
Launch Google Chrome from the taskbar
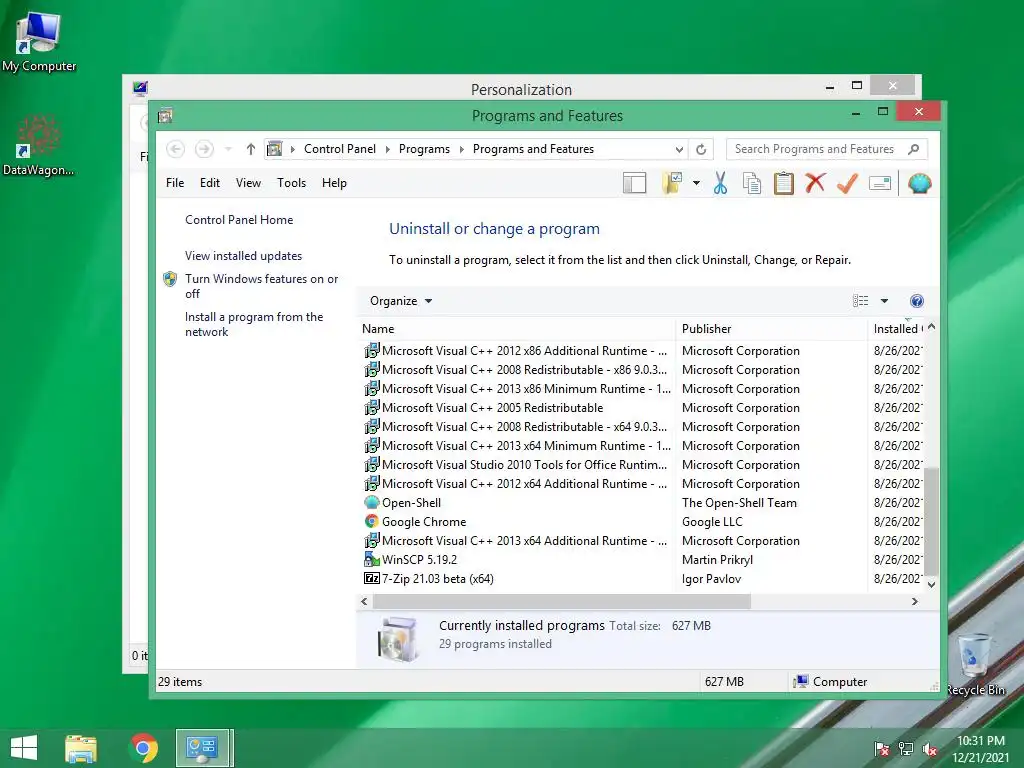[x=144, y=748]
